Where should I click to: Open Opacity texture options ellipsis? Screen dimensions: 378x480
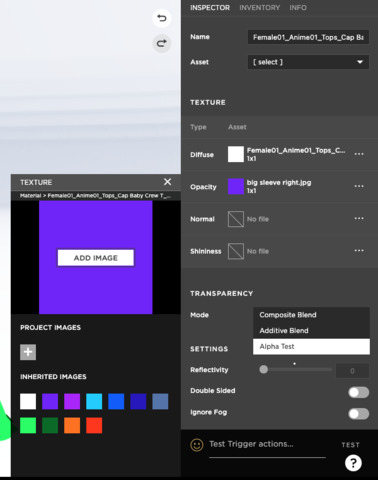tap(359, 186)
